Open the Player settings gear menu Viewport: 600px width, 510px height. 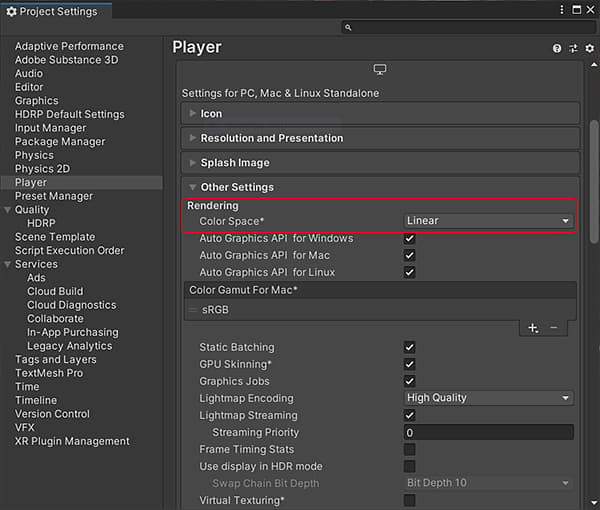[588, 48]
